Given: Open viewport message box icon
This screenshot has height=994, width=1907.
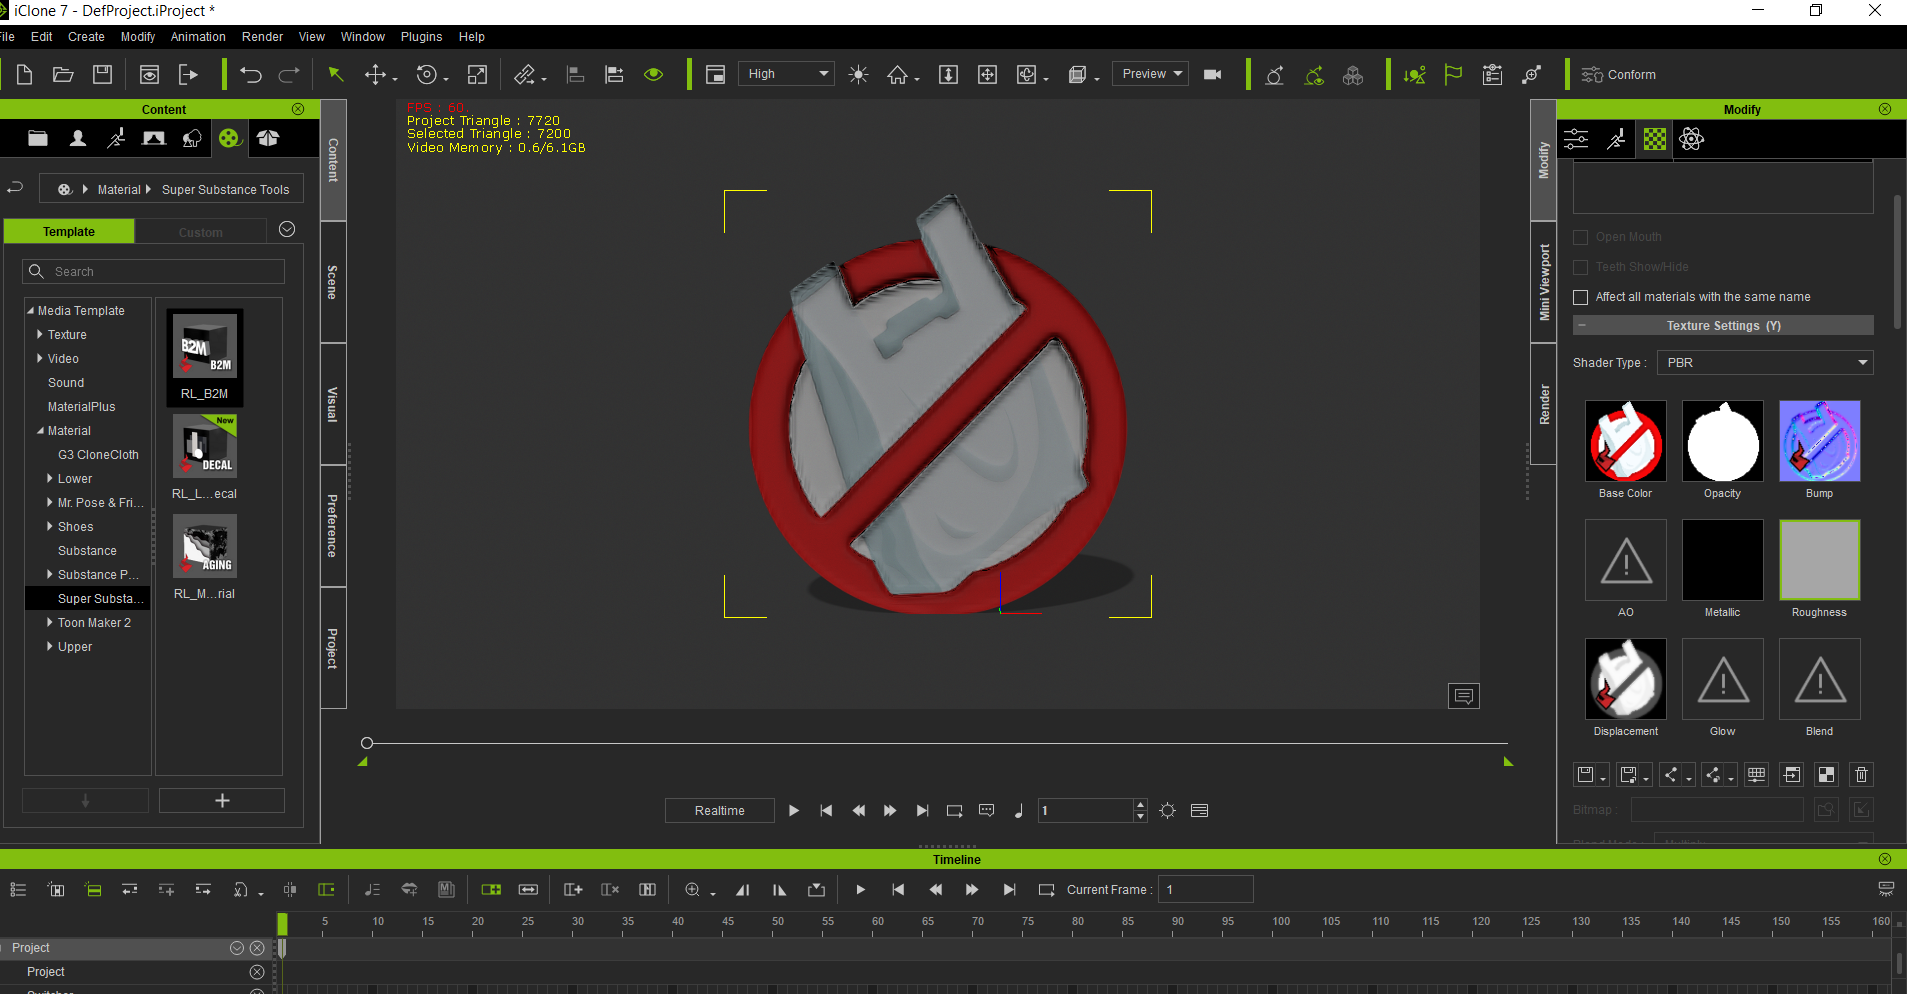Looking at the screenshot, I should click(x=1464, y=696).
